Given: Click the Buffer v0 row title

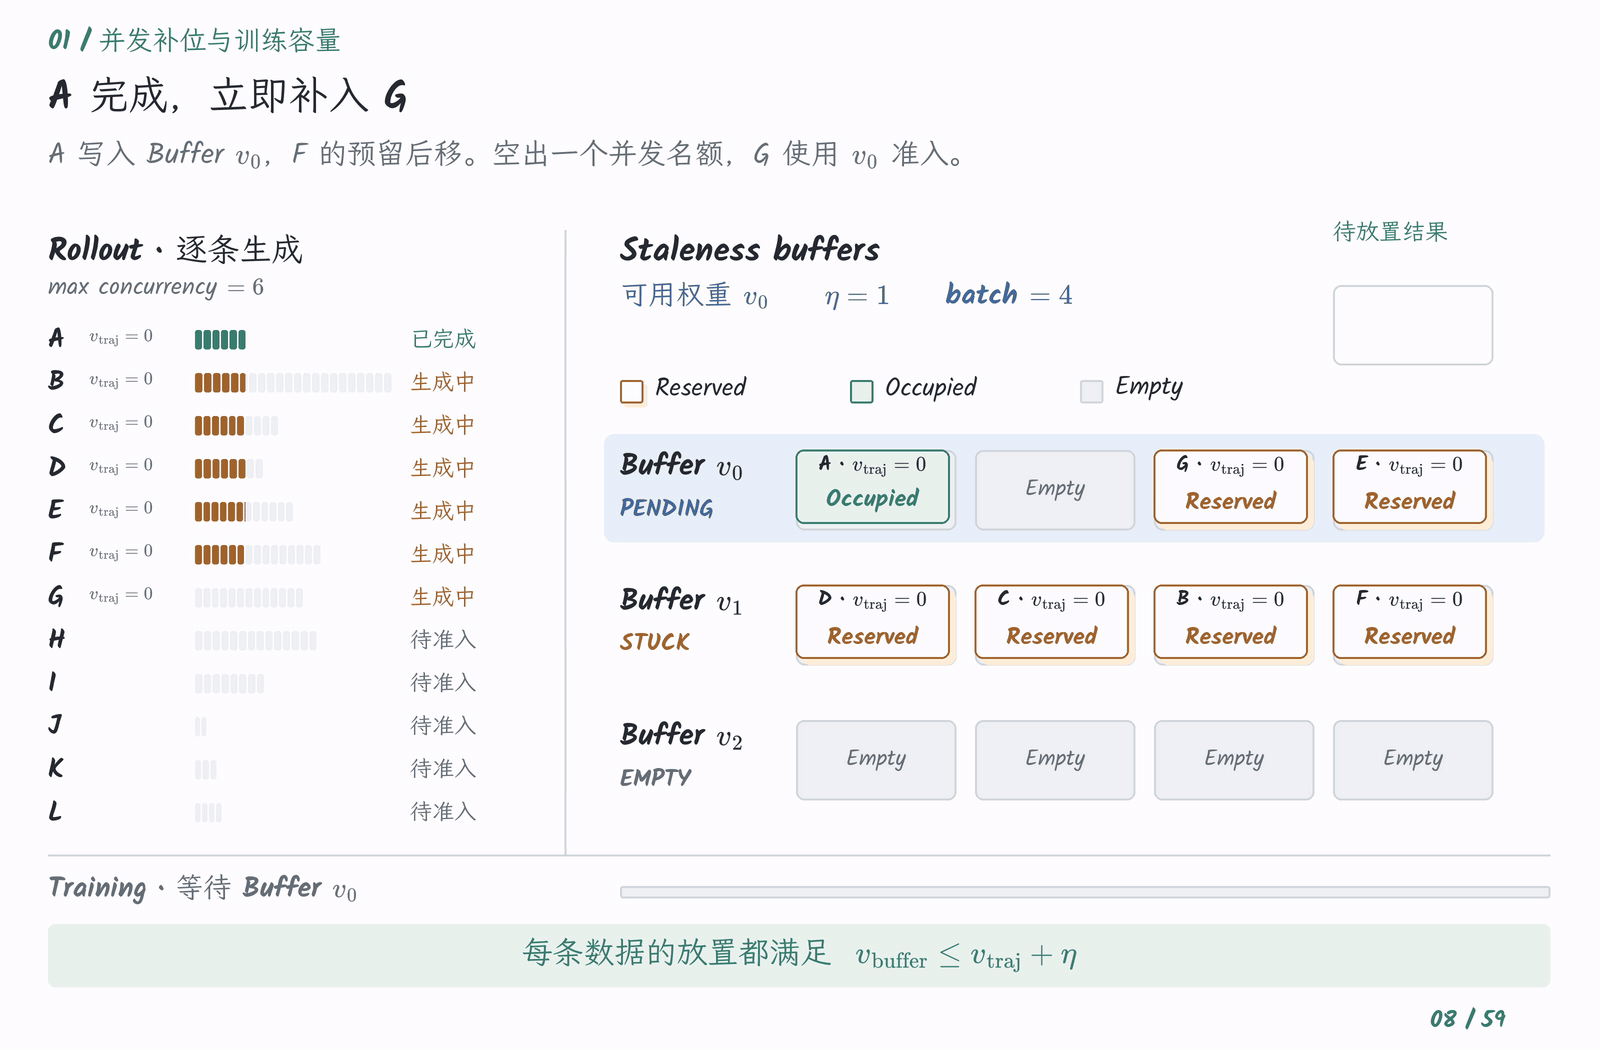Looking at the screenshot, I should point(681,465).
